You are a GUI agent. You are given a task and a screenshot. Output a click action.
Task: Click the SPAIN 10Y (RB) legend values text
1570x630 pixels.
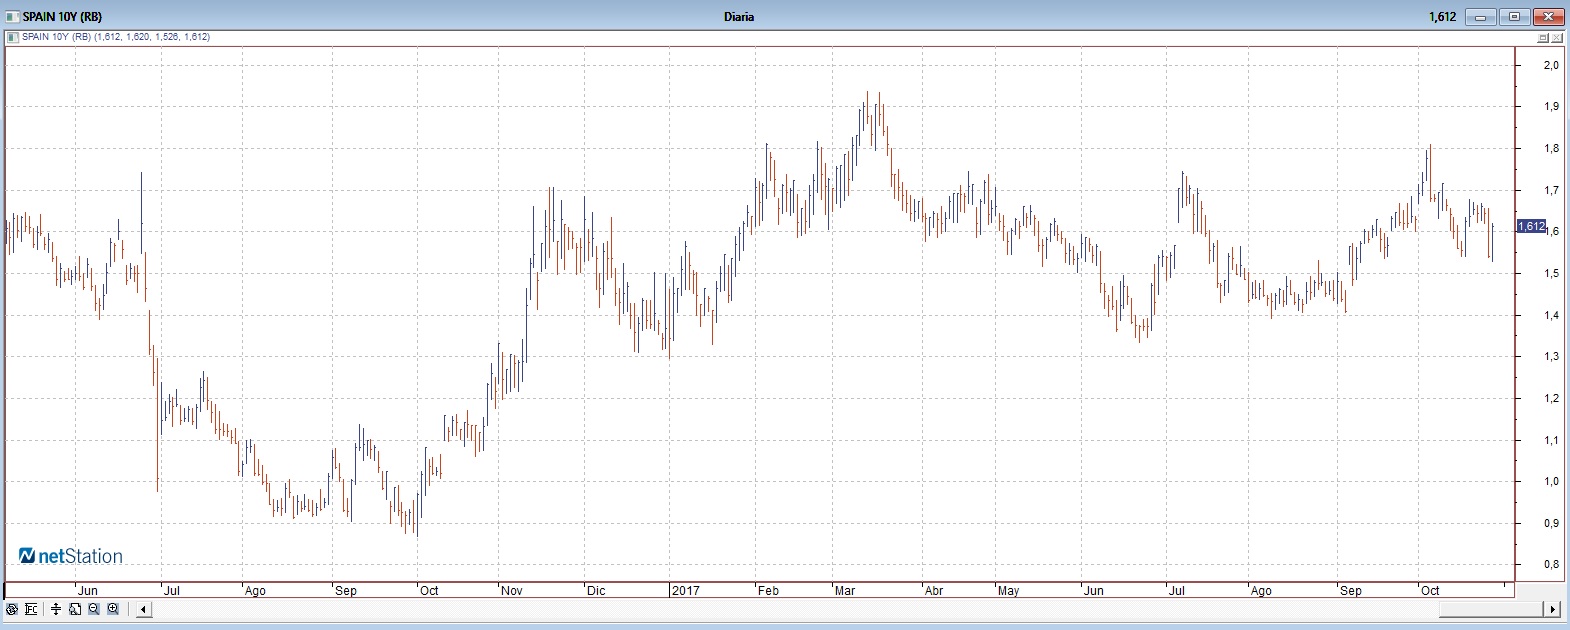pyautogui.click(x=116, y=37)
